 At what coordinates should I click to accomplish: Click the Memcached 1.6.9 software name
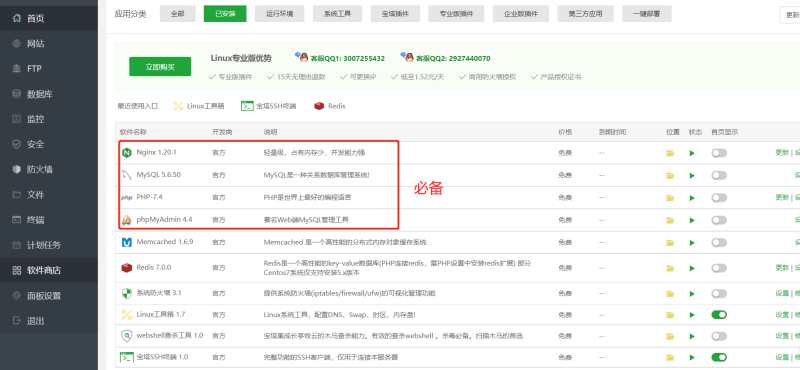(165, 242)
